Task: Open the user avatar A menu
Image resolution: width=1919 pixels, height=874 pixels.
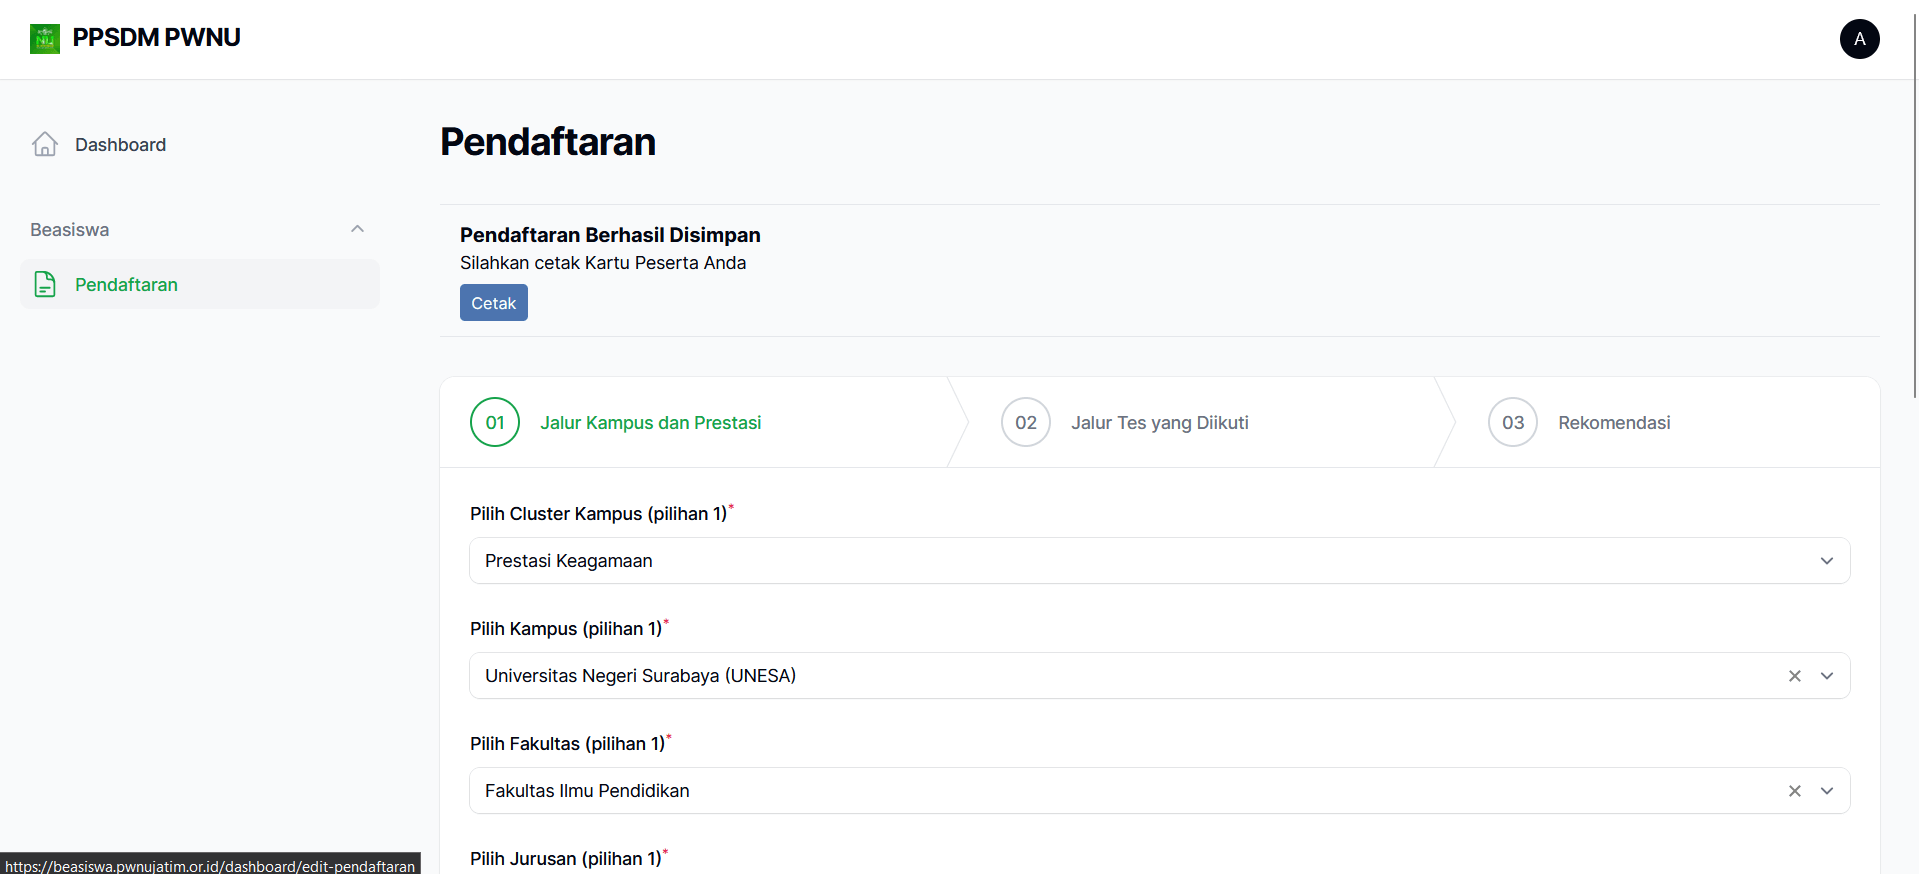Action: point(1859,39)
